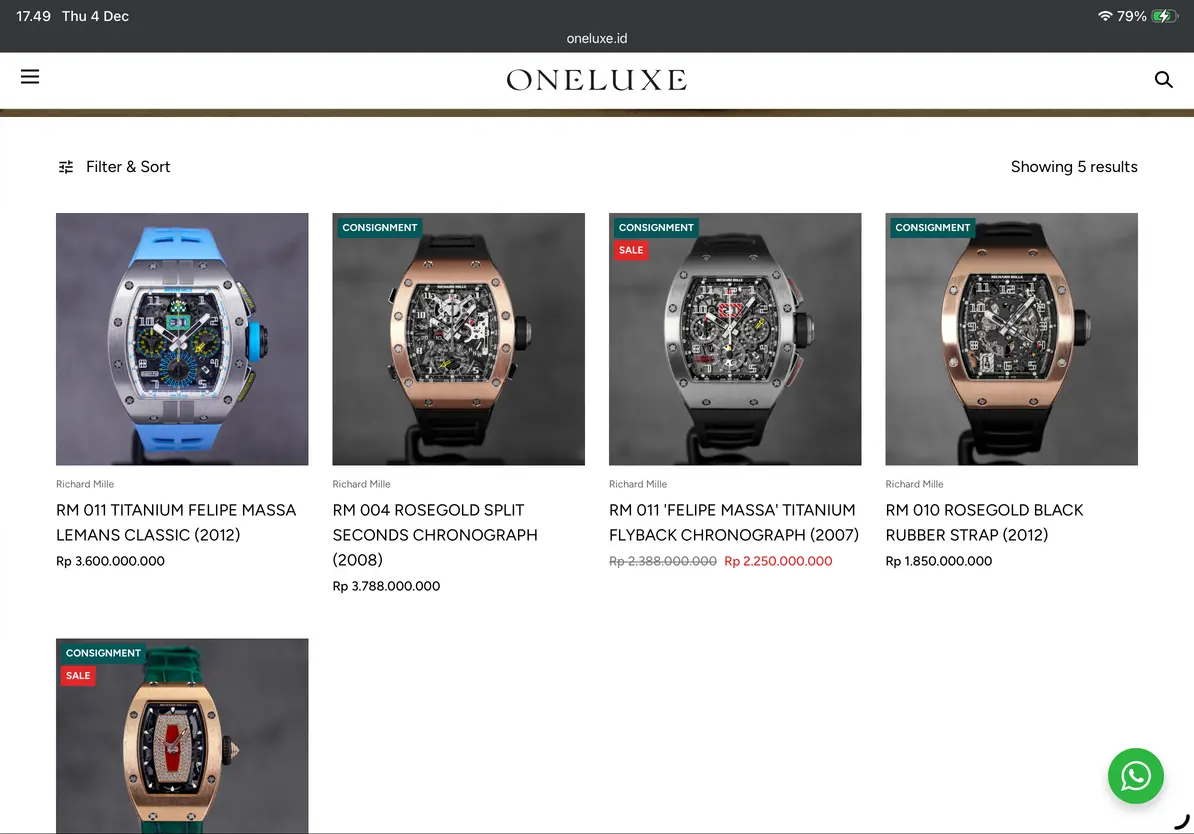This screenshot has width=1194, height=834.
Task: Click the sale price Rp 2.250.000.000
Action: pyautogui.click(x=778, y=561)
